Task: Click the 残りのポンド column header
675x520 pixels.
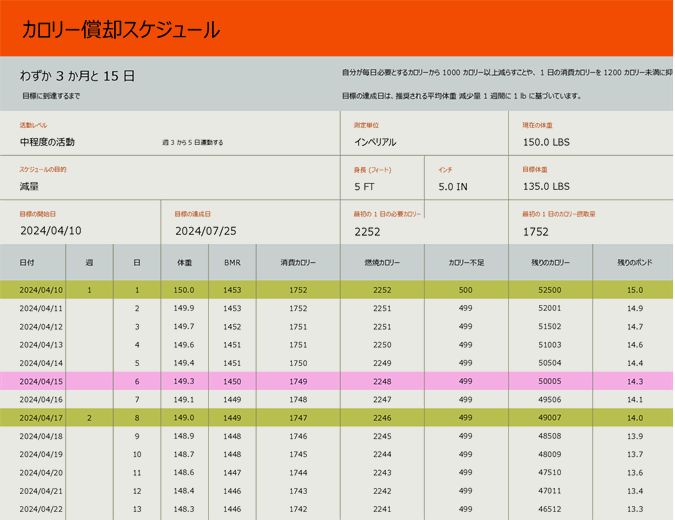Action: [634, 262]
